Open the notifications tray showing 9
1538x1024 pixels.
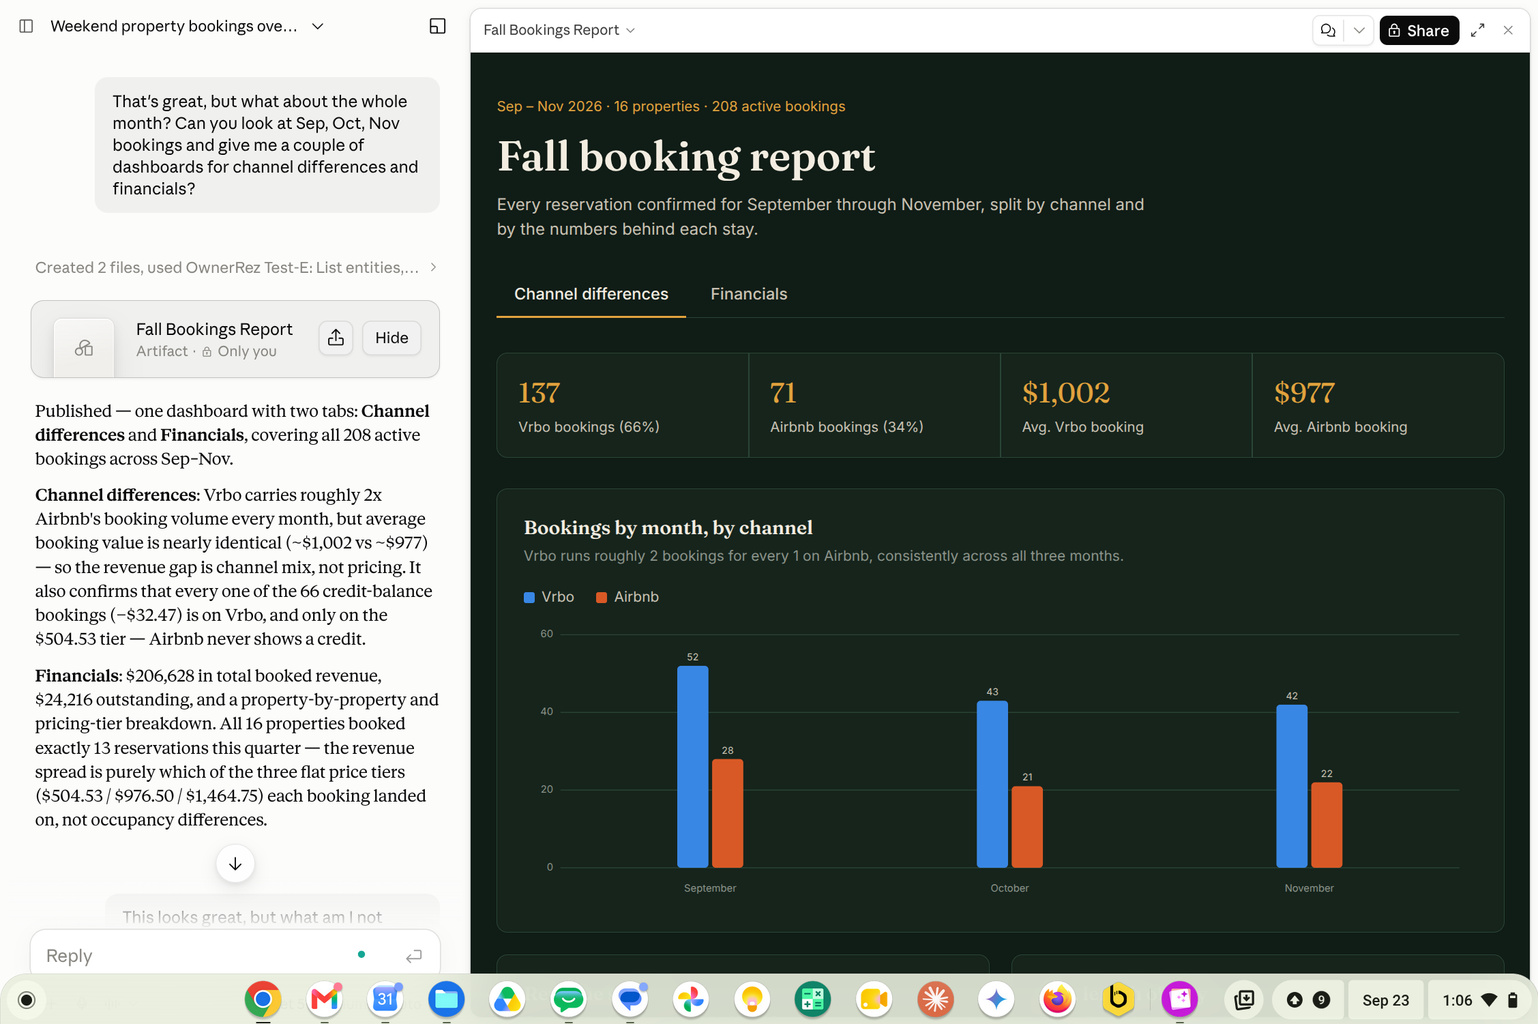point(1308,1000)
